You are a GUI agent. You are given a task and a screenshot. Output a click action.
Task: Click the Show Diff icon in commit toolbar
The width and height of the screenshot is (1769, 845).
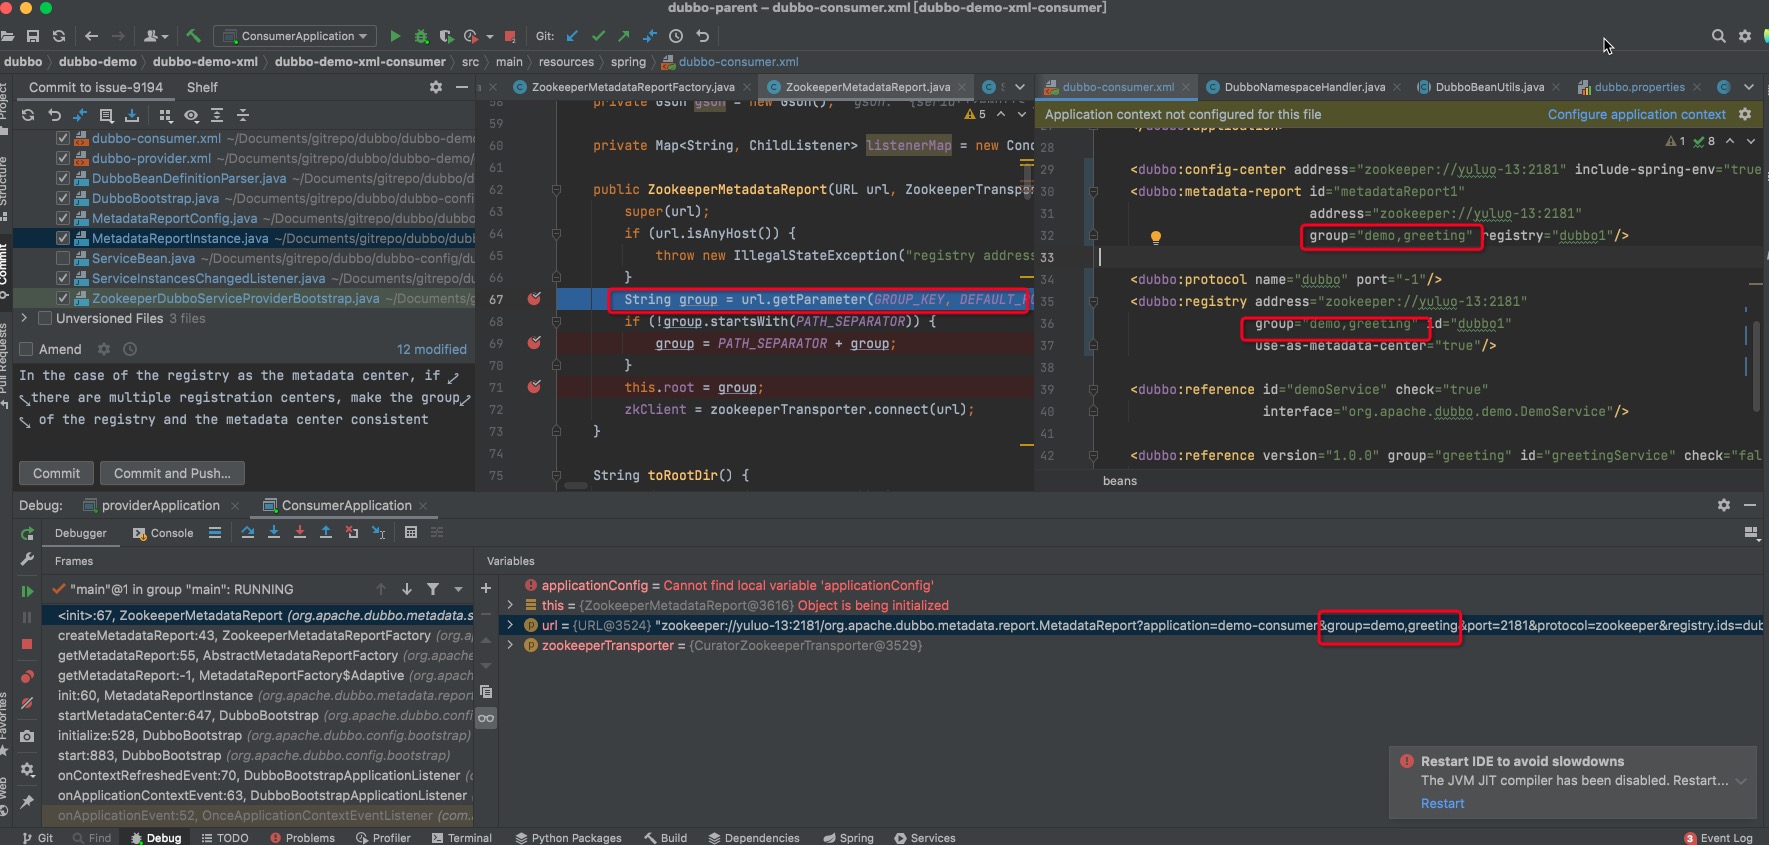[x=80, y=115]
